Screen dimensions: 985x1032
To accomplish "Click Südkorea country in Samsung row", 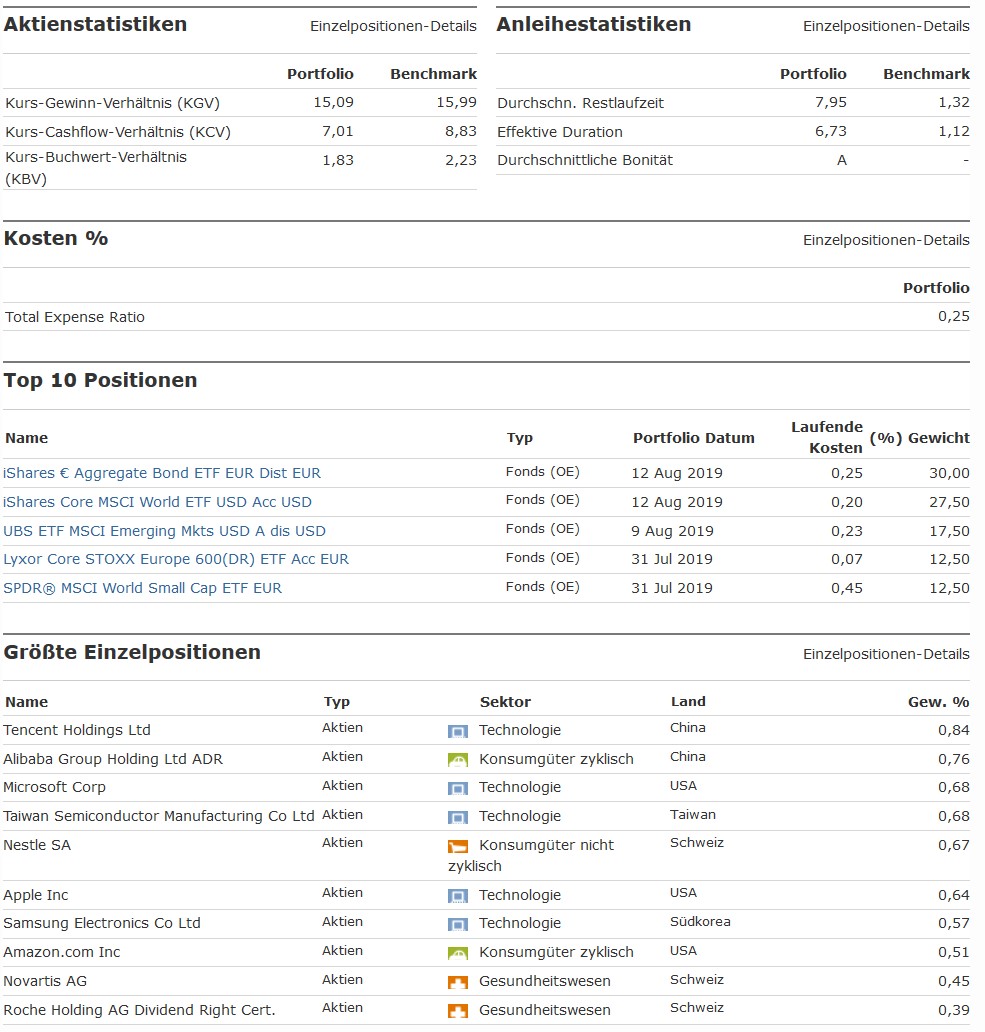I will click(700, 922).
